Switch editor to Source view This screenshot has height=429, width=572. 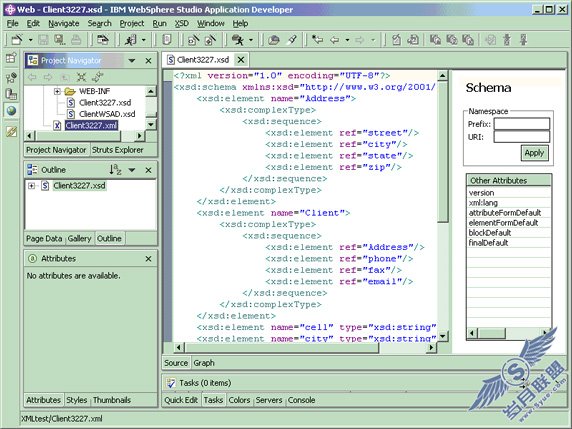pos(176,363)
